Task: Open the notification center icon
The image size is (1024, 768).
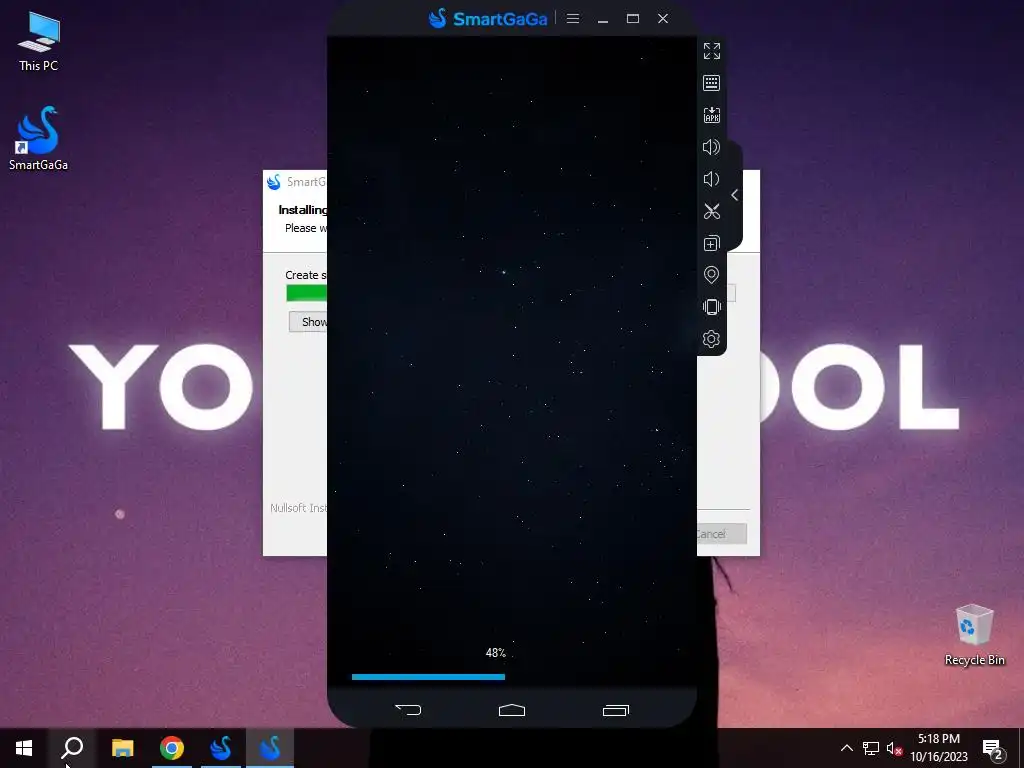Action: 993,748
